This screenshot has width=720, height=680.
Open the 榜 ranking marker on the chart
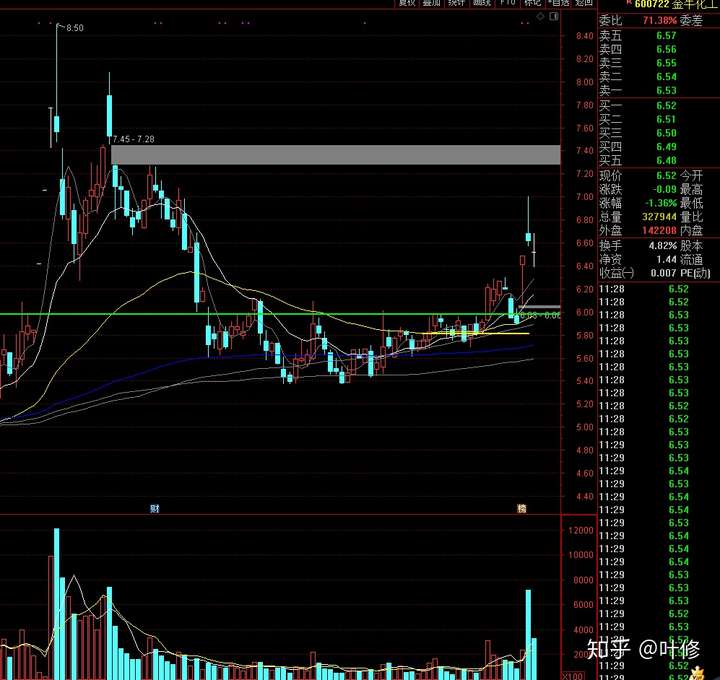click(x=522, y=508)
